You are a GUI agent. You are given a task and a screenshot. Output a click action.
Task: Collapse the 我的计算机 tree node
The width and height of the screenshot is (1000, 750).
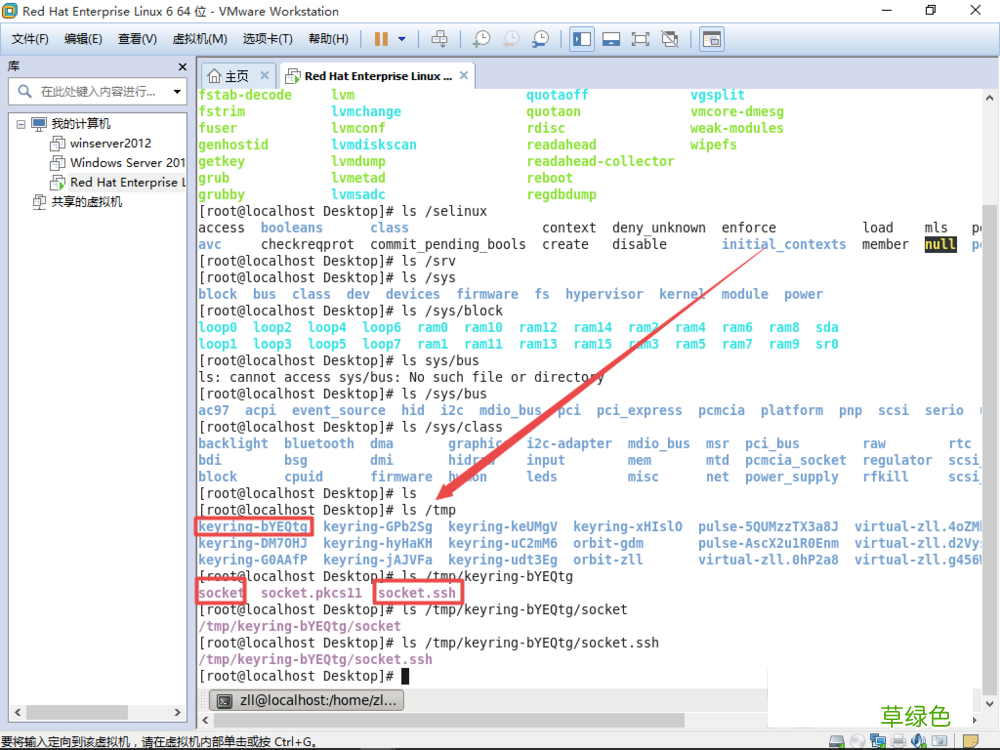click(x=22, y=123)
